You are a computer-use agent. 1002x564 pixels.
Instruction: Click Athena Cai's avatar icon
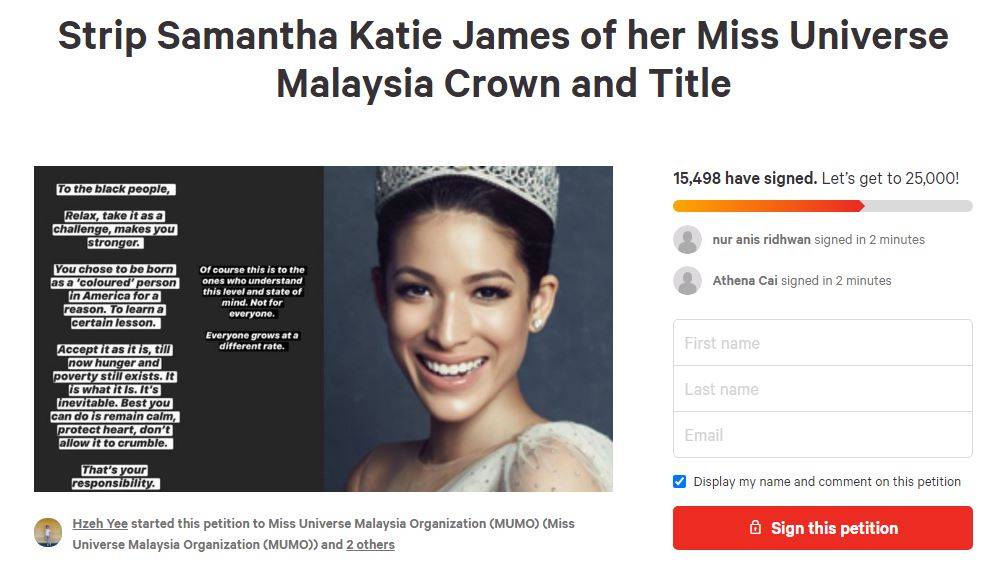(688, 281)
